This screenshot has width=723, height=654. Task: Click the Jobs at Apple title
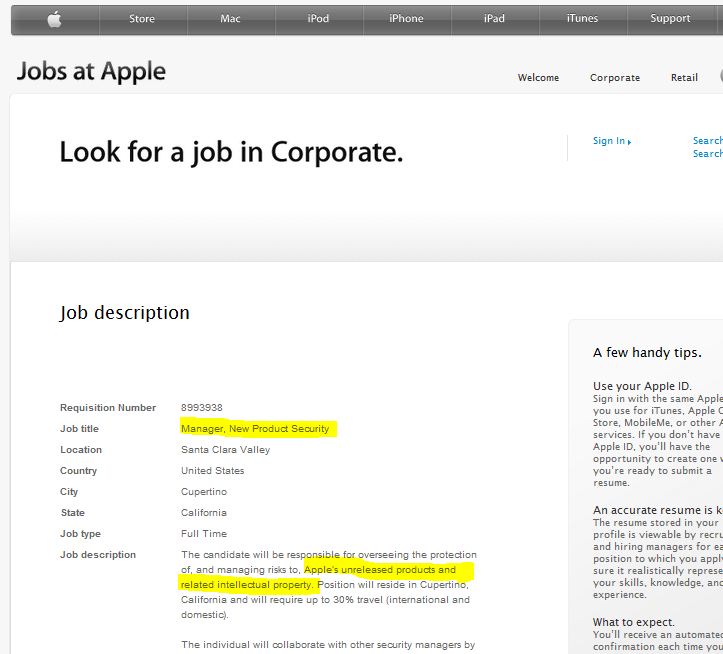tap(92, 72)
